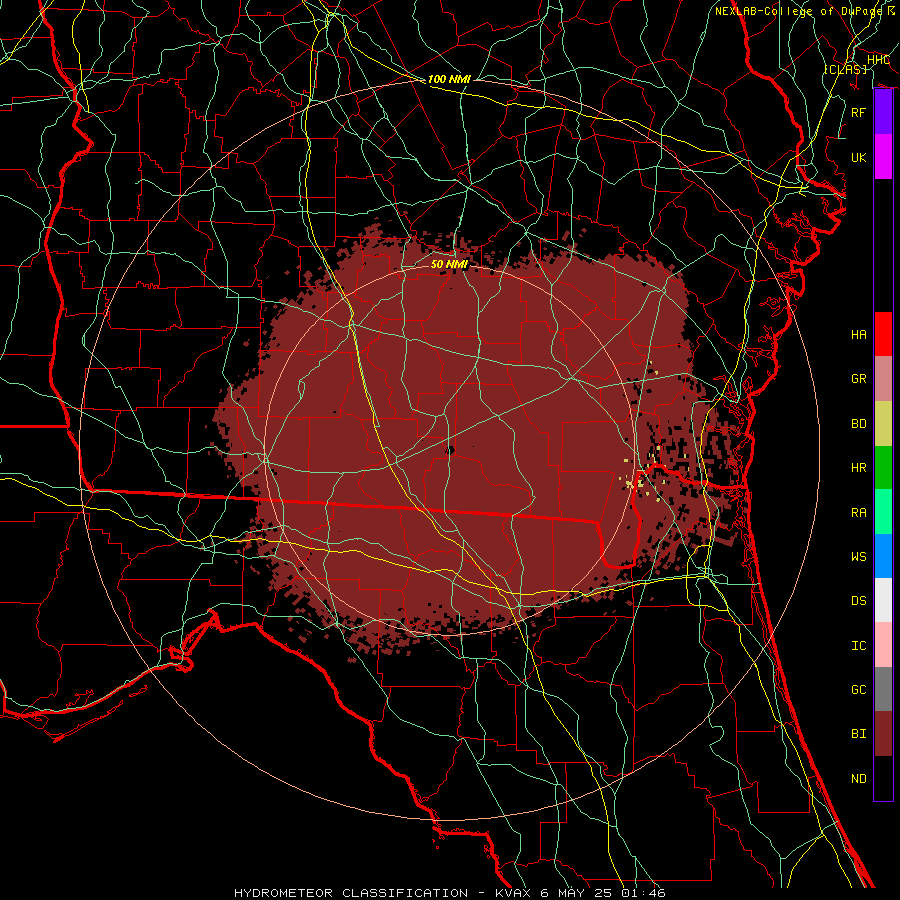This screenshot has width=900, height=900.
Task: Click the 'HHC' product code label
Action: pyautogui.click(x=878, y=60)
